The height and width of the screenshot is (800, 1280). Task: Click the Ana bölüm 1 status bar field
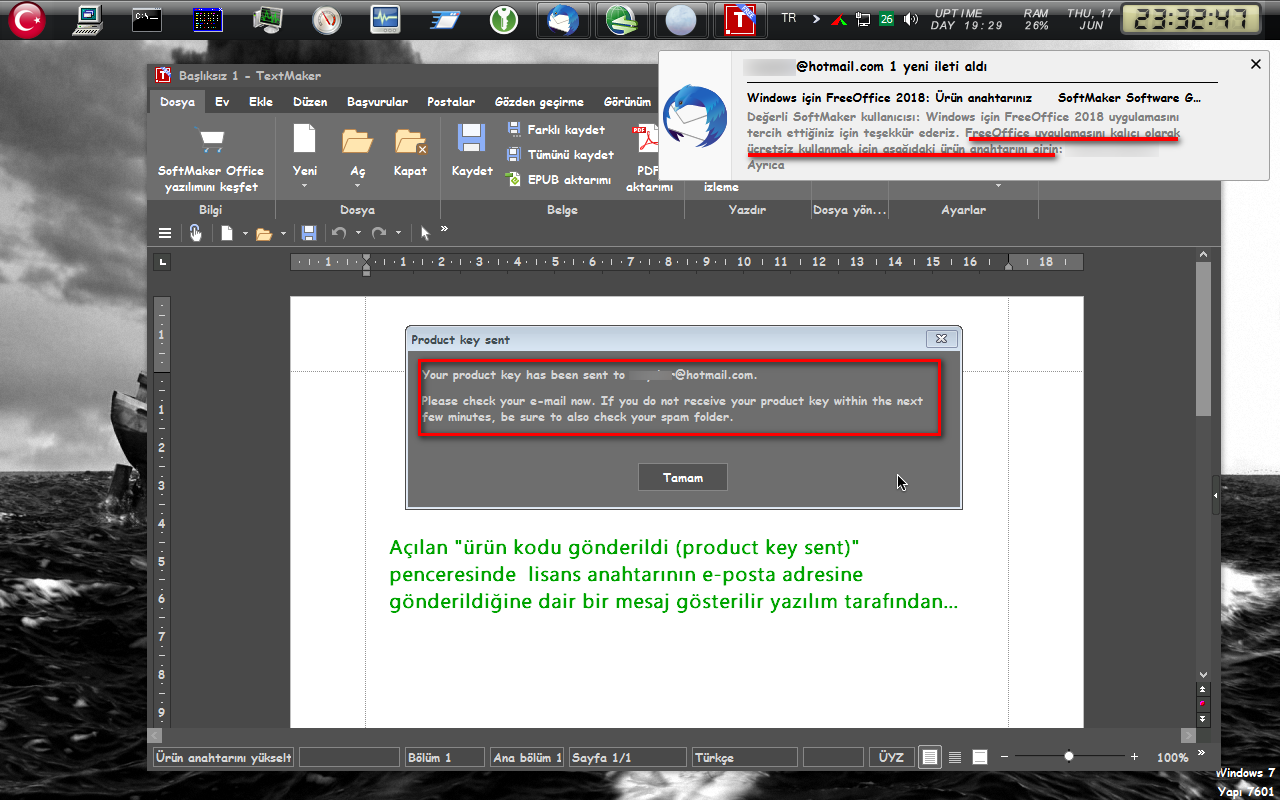(x=527, y=758)
